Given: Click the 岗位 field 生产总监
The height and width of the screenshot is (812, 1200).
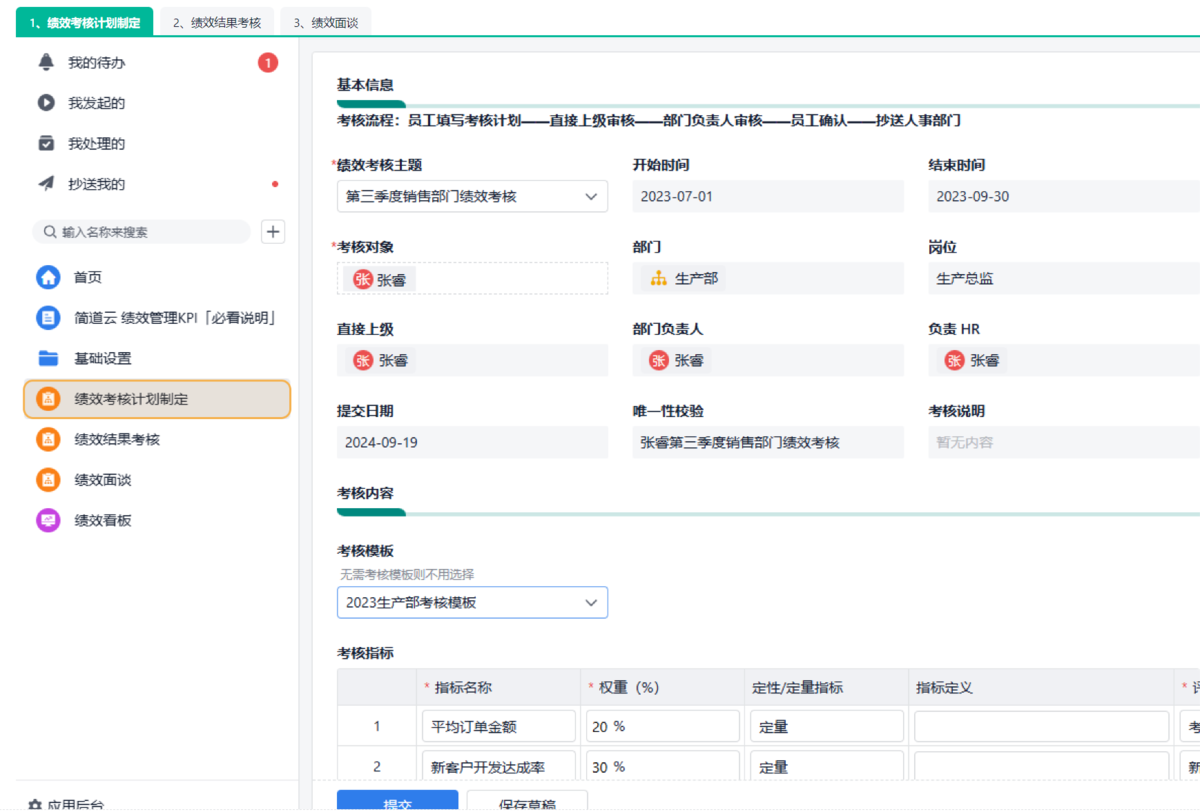Looking at the screenshot, I should tap(1064, 279).
